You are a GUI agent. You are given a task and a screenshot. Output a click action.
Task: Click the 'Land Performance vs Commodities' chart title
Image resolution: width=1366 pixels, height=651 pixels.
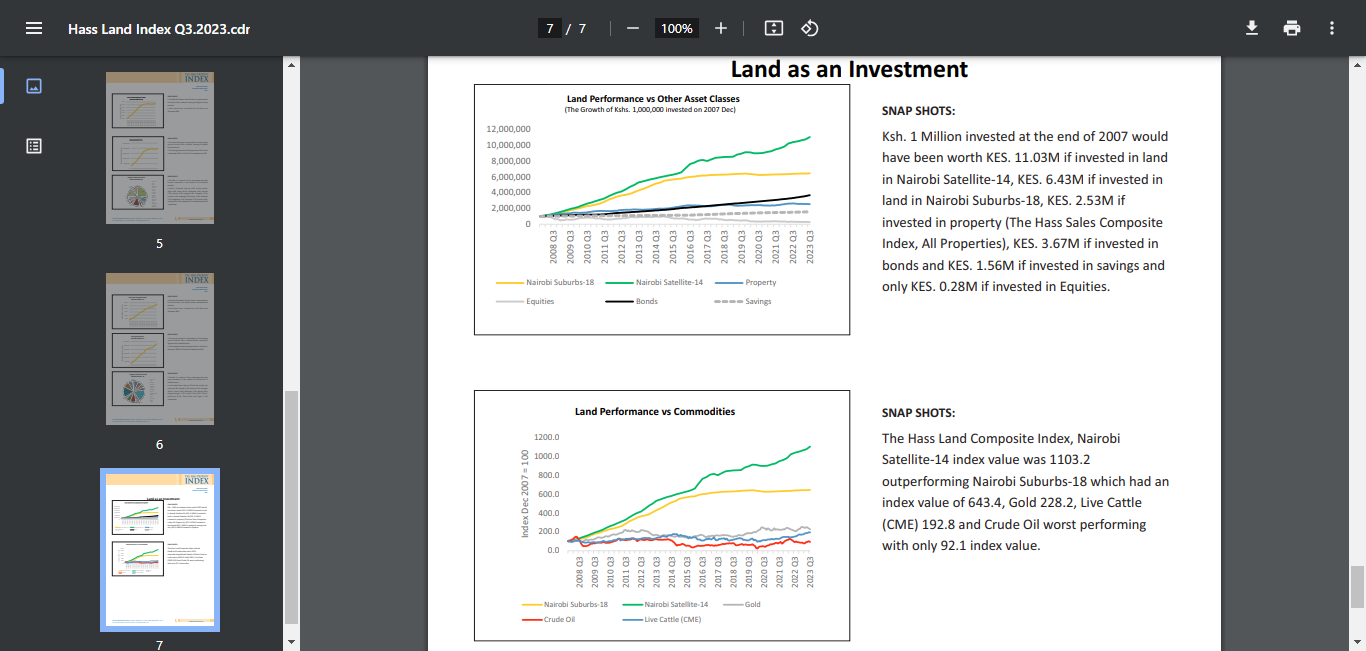[655, 411]
